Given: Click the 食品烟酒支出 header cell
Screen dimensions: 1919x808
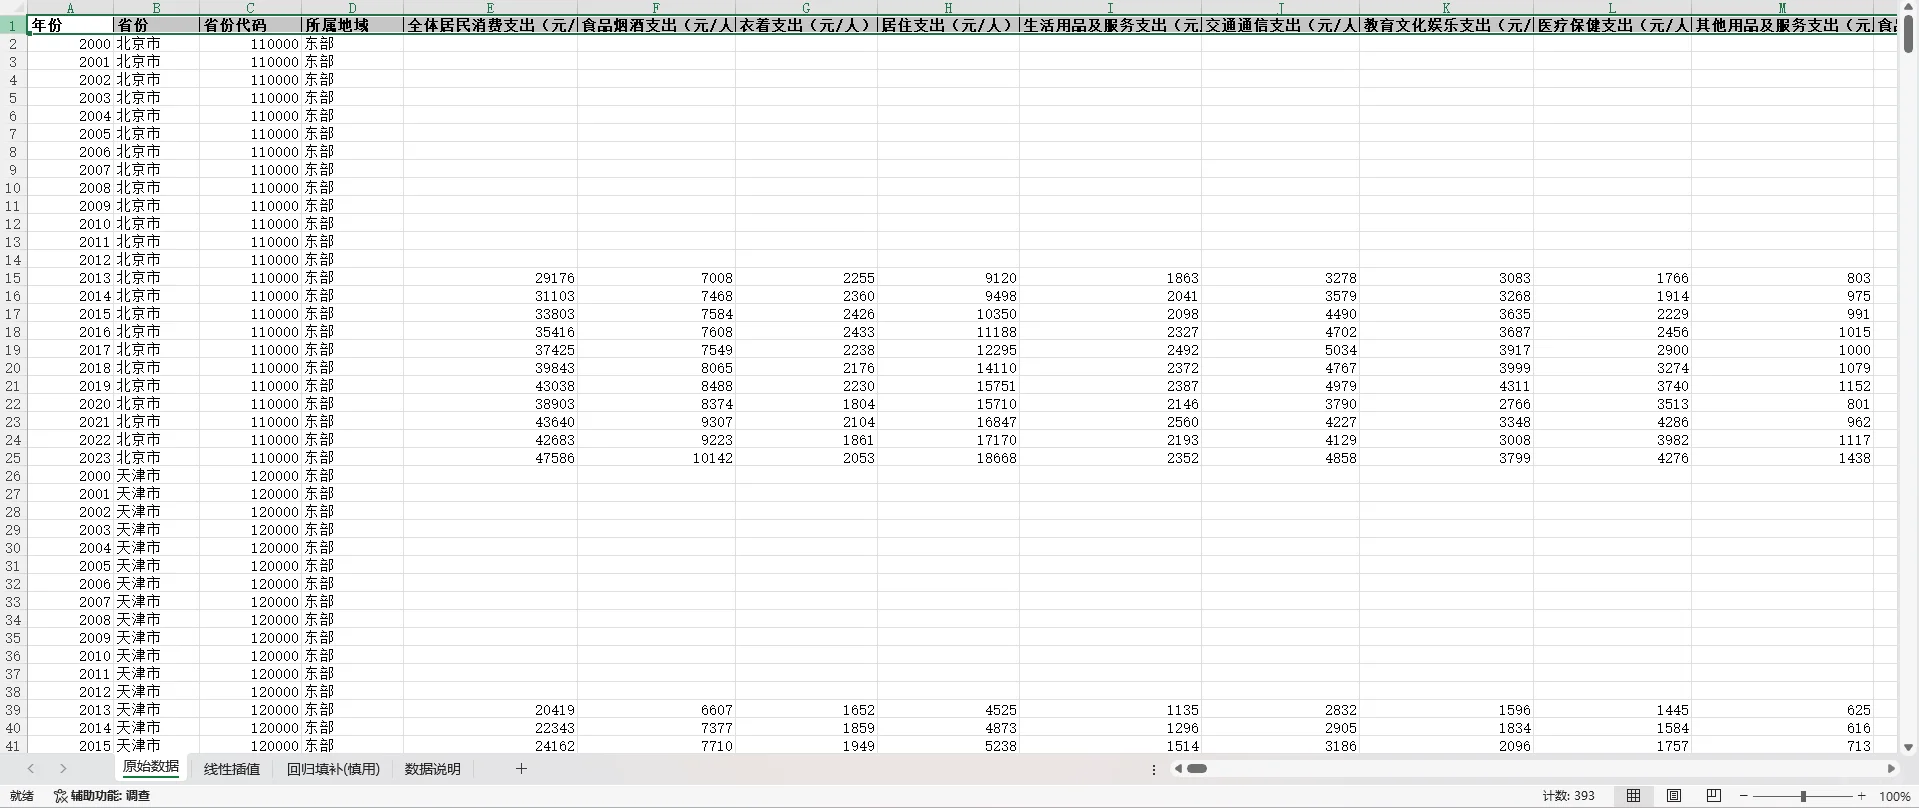Looking at the screenshot, I should click(656, 25).
